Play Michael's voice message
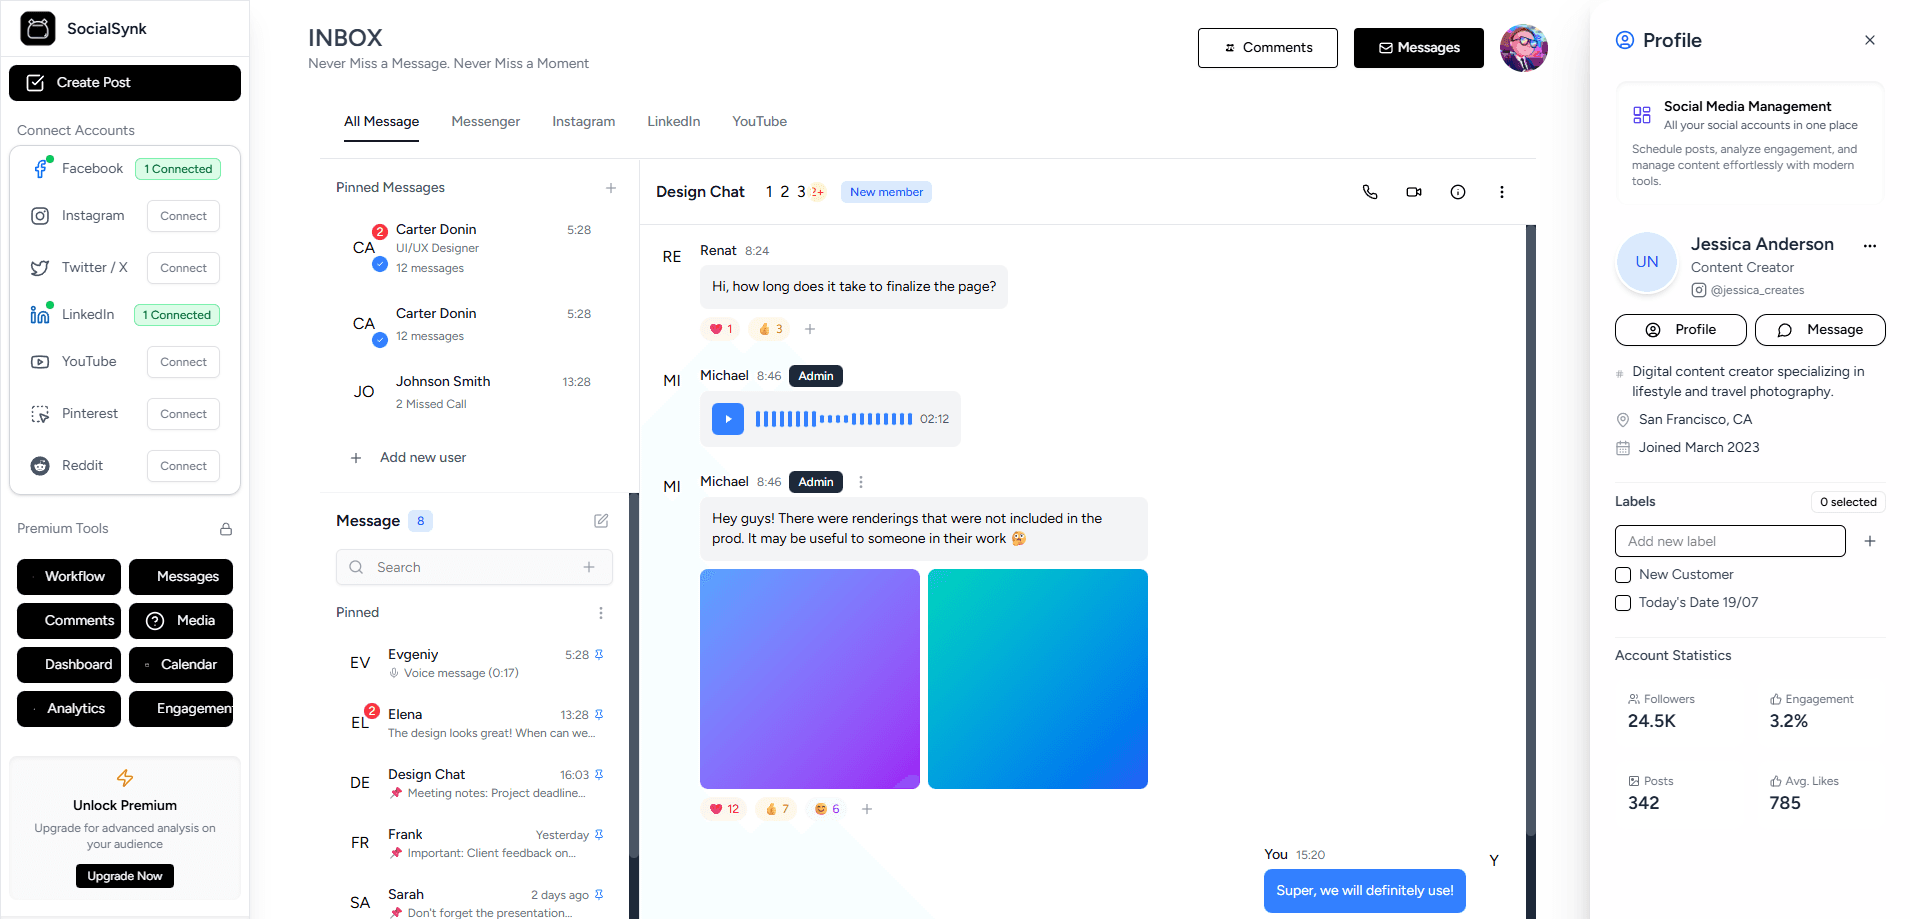 (727, 418)
